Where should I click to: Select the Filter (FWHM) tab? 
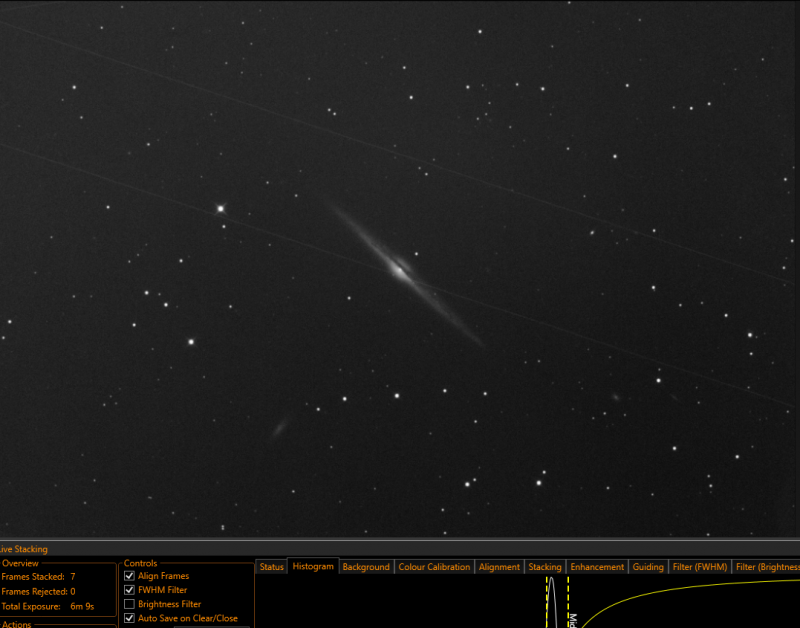point(699,567)
